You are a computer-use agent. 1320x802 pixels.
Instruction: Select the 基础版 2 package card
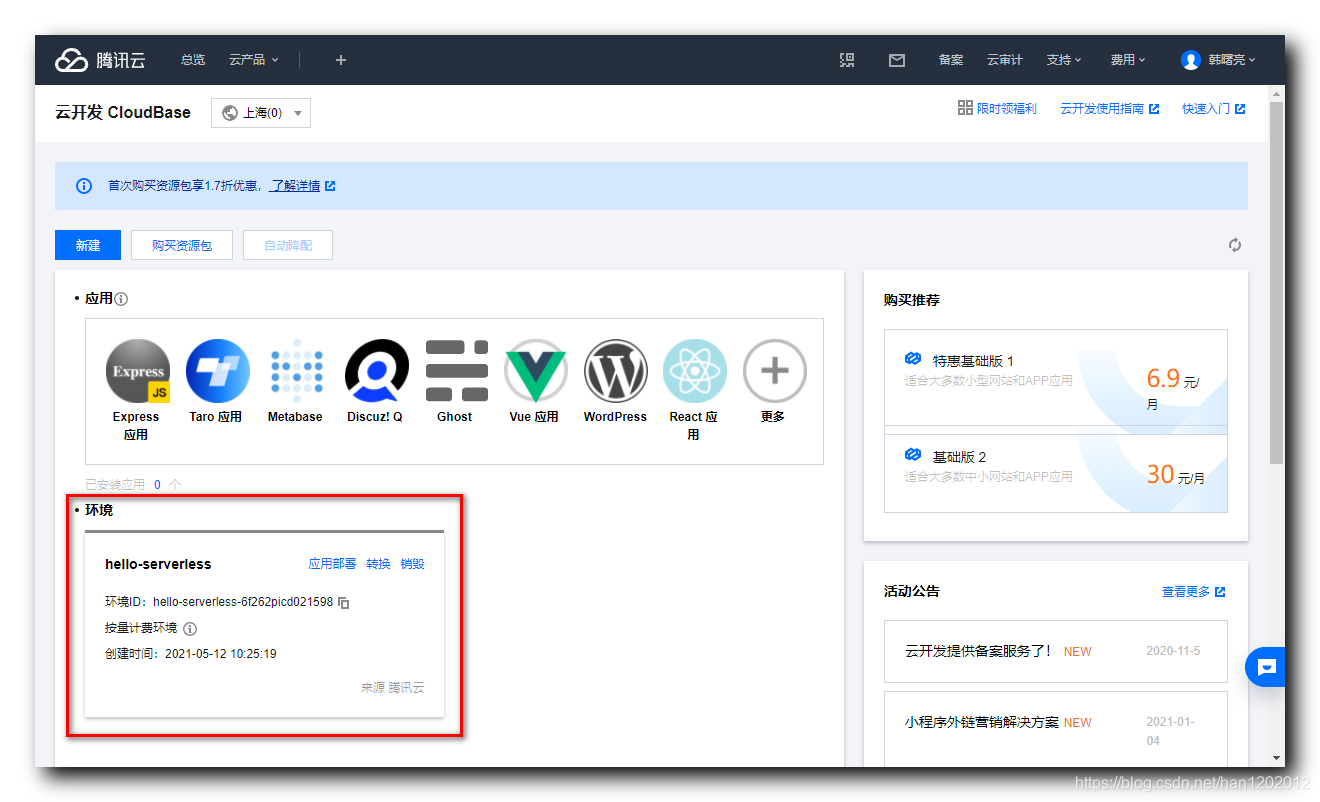click(x=1055, y=474)
